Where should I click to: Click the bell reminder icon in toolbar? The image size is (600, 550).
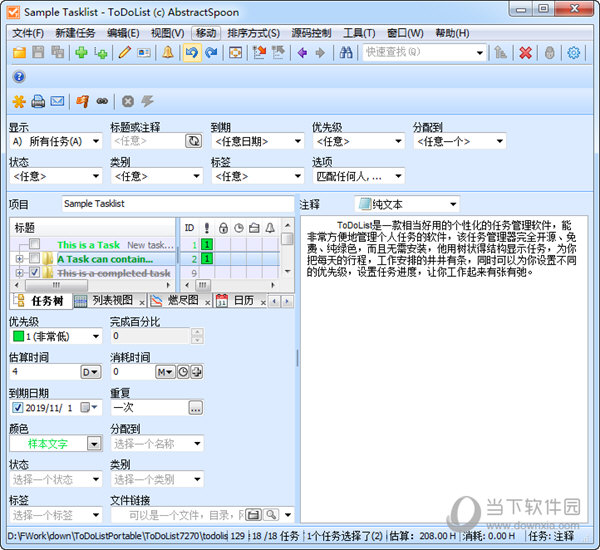coord(167,53)
